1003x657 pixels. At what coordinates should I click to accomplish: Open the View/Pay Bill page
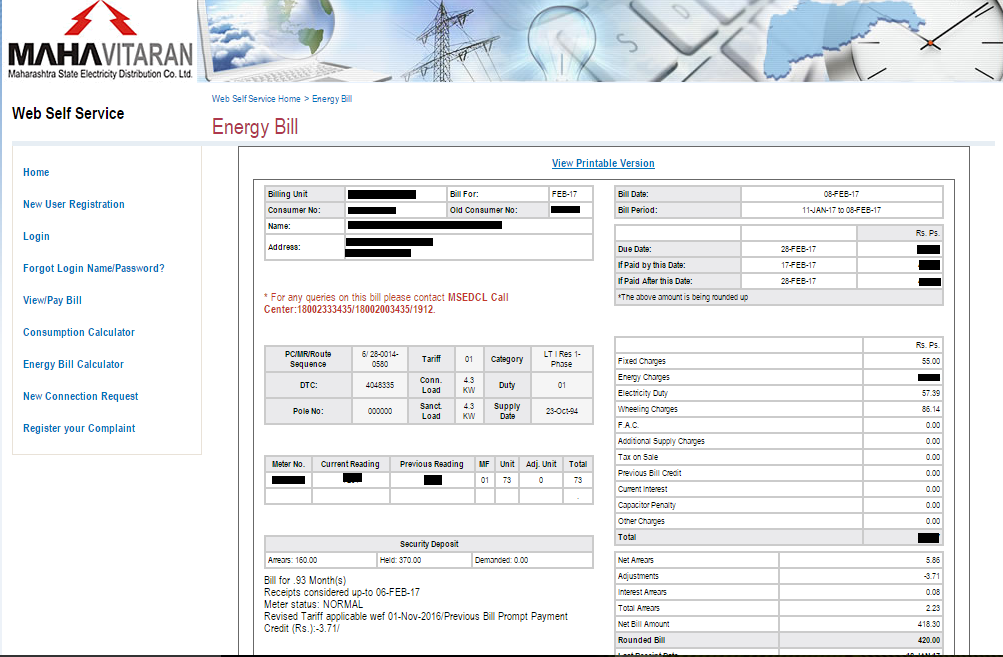point(52,300)
